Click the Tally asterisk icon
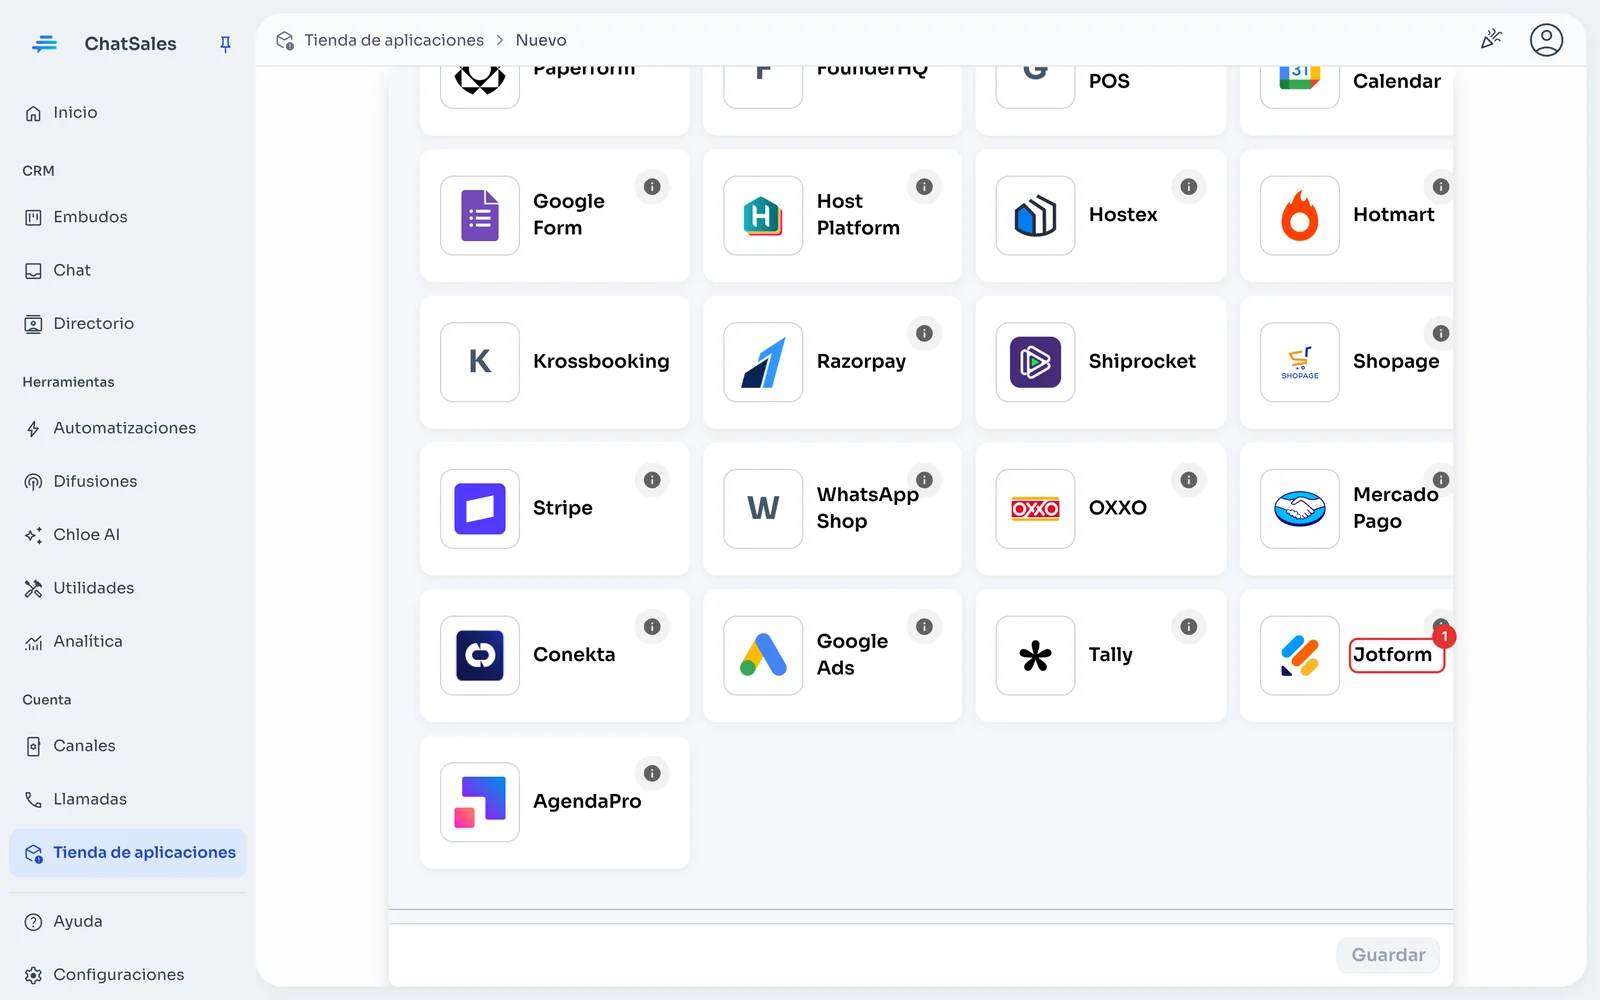Screen dimensions: 1600x1000 point(1035,655)
